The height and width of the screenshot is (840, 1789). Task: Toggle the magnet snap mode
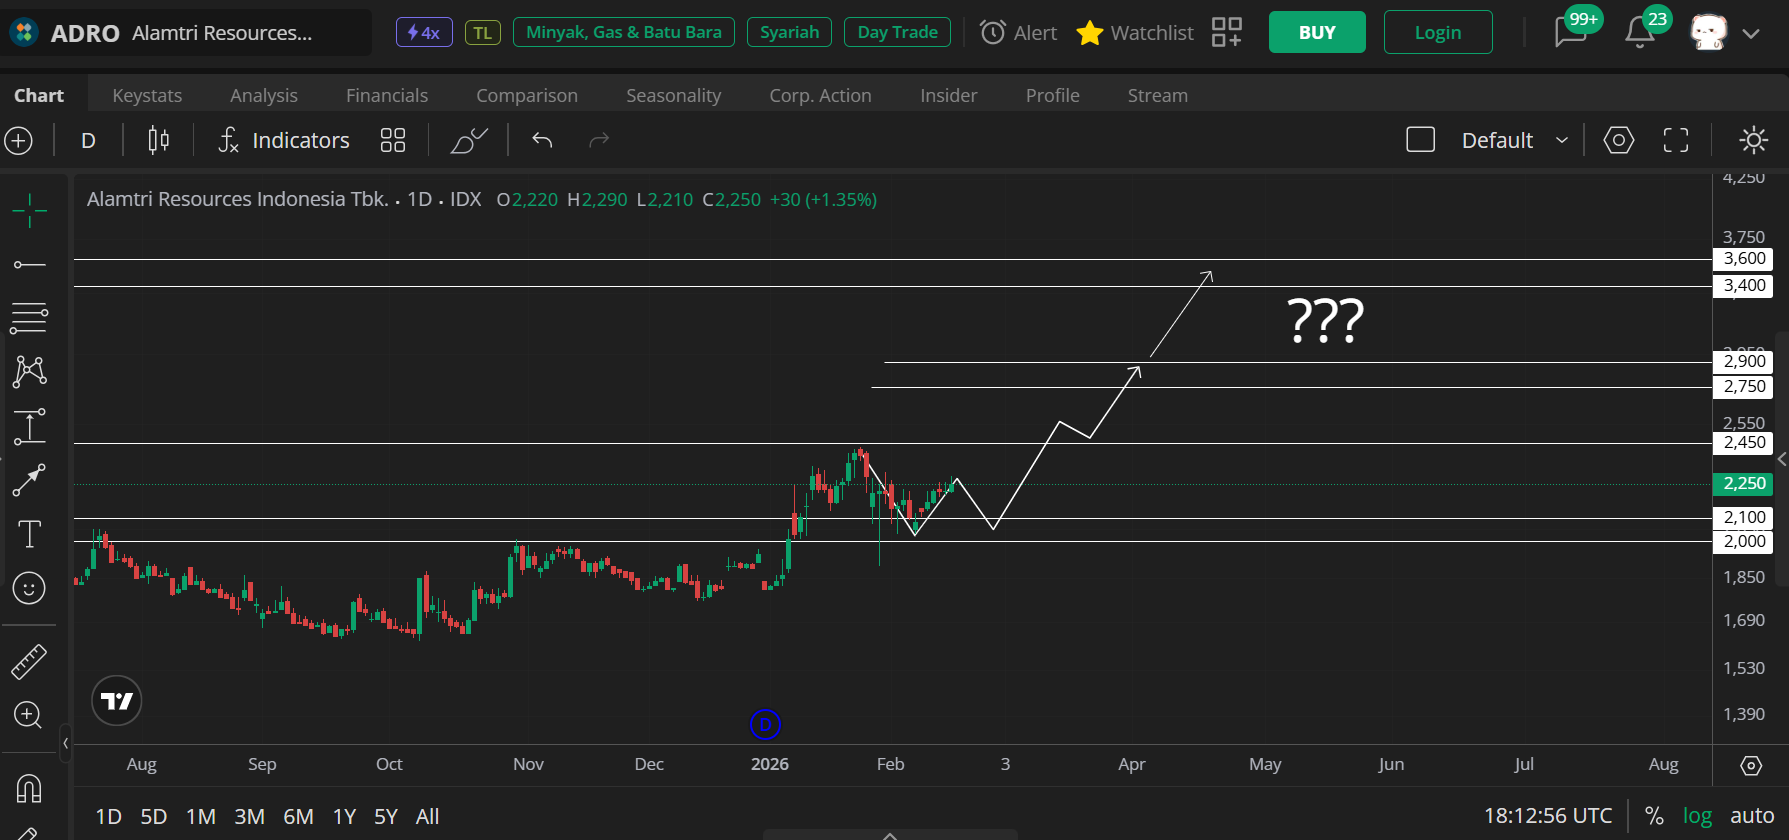(29, 789)
